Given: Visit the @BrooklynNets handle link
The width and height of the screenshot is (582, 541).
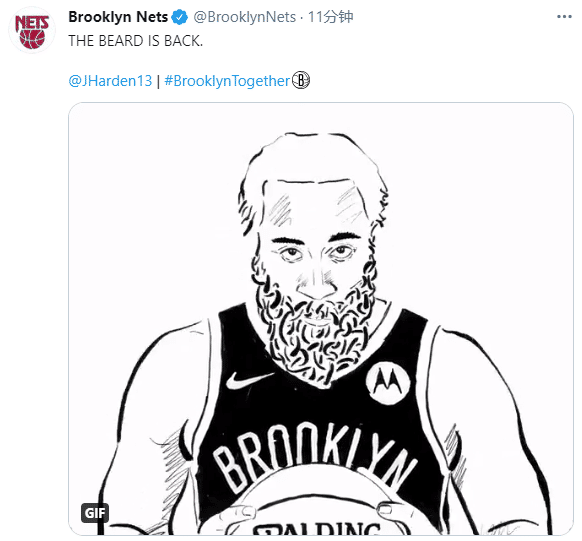Looking at the screenshot, I should point(245,17).
